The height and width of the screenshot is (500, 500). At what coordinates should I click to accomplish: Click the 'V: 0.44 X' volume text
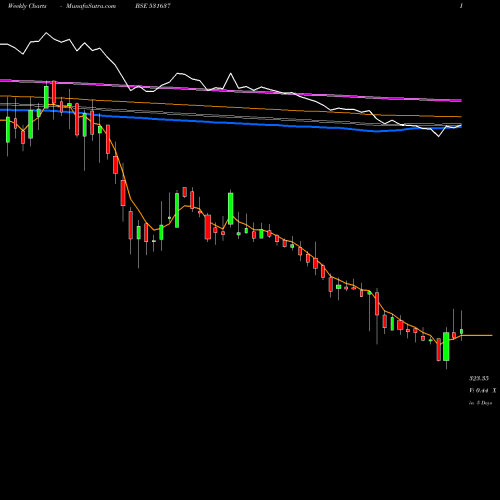(482, 390)
